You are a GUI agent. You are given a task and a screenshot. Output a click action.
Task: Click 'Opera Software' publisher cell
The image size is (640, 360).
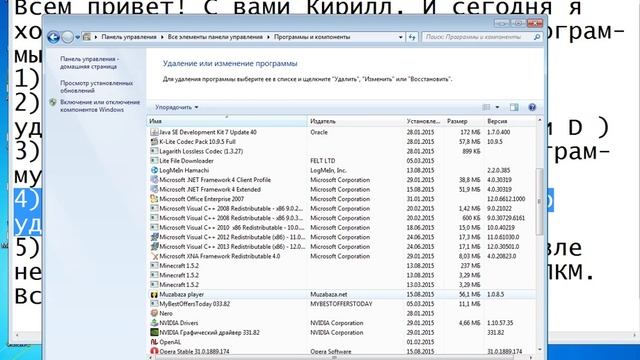pyautogui.click(x=331, y=351)
